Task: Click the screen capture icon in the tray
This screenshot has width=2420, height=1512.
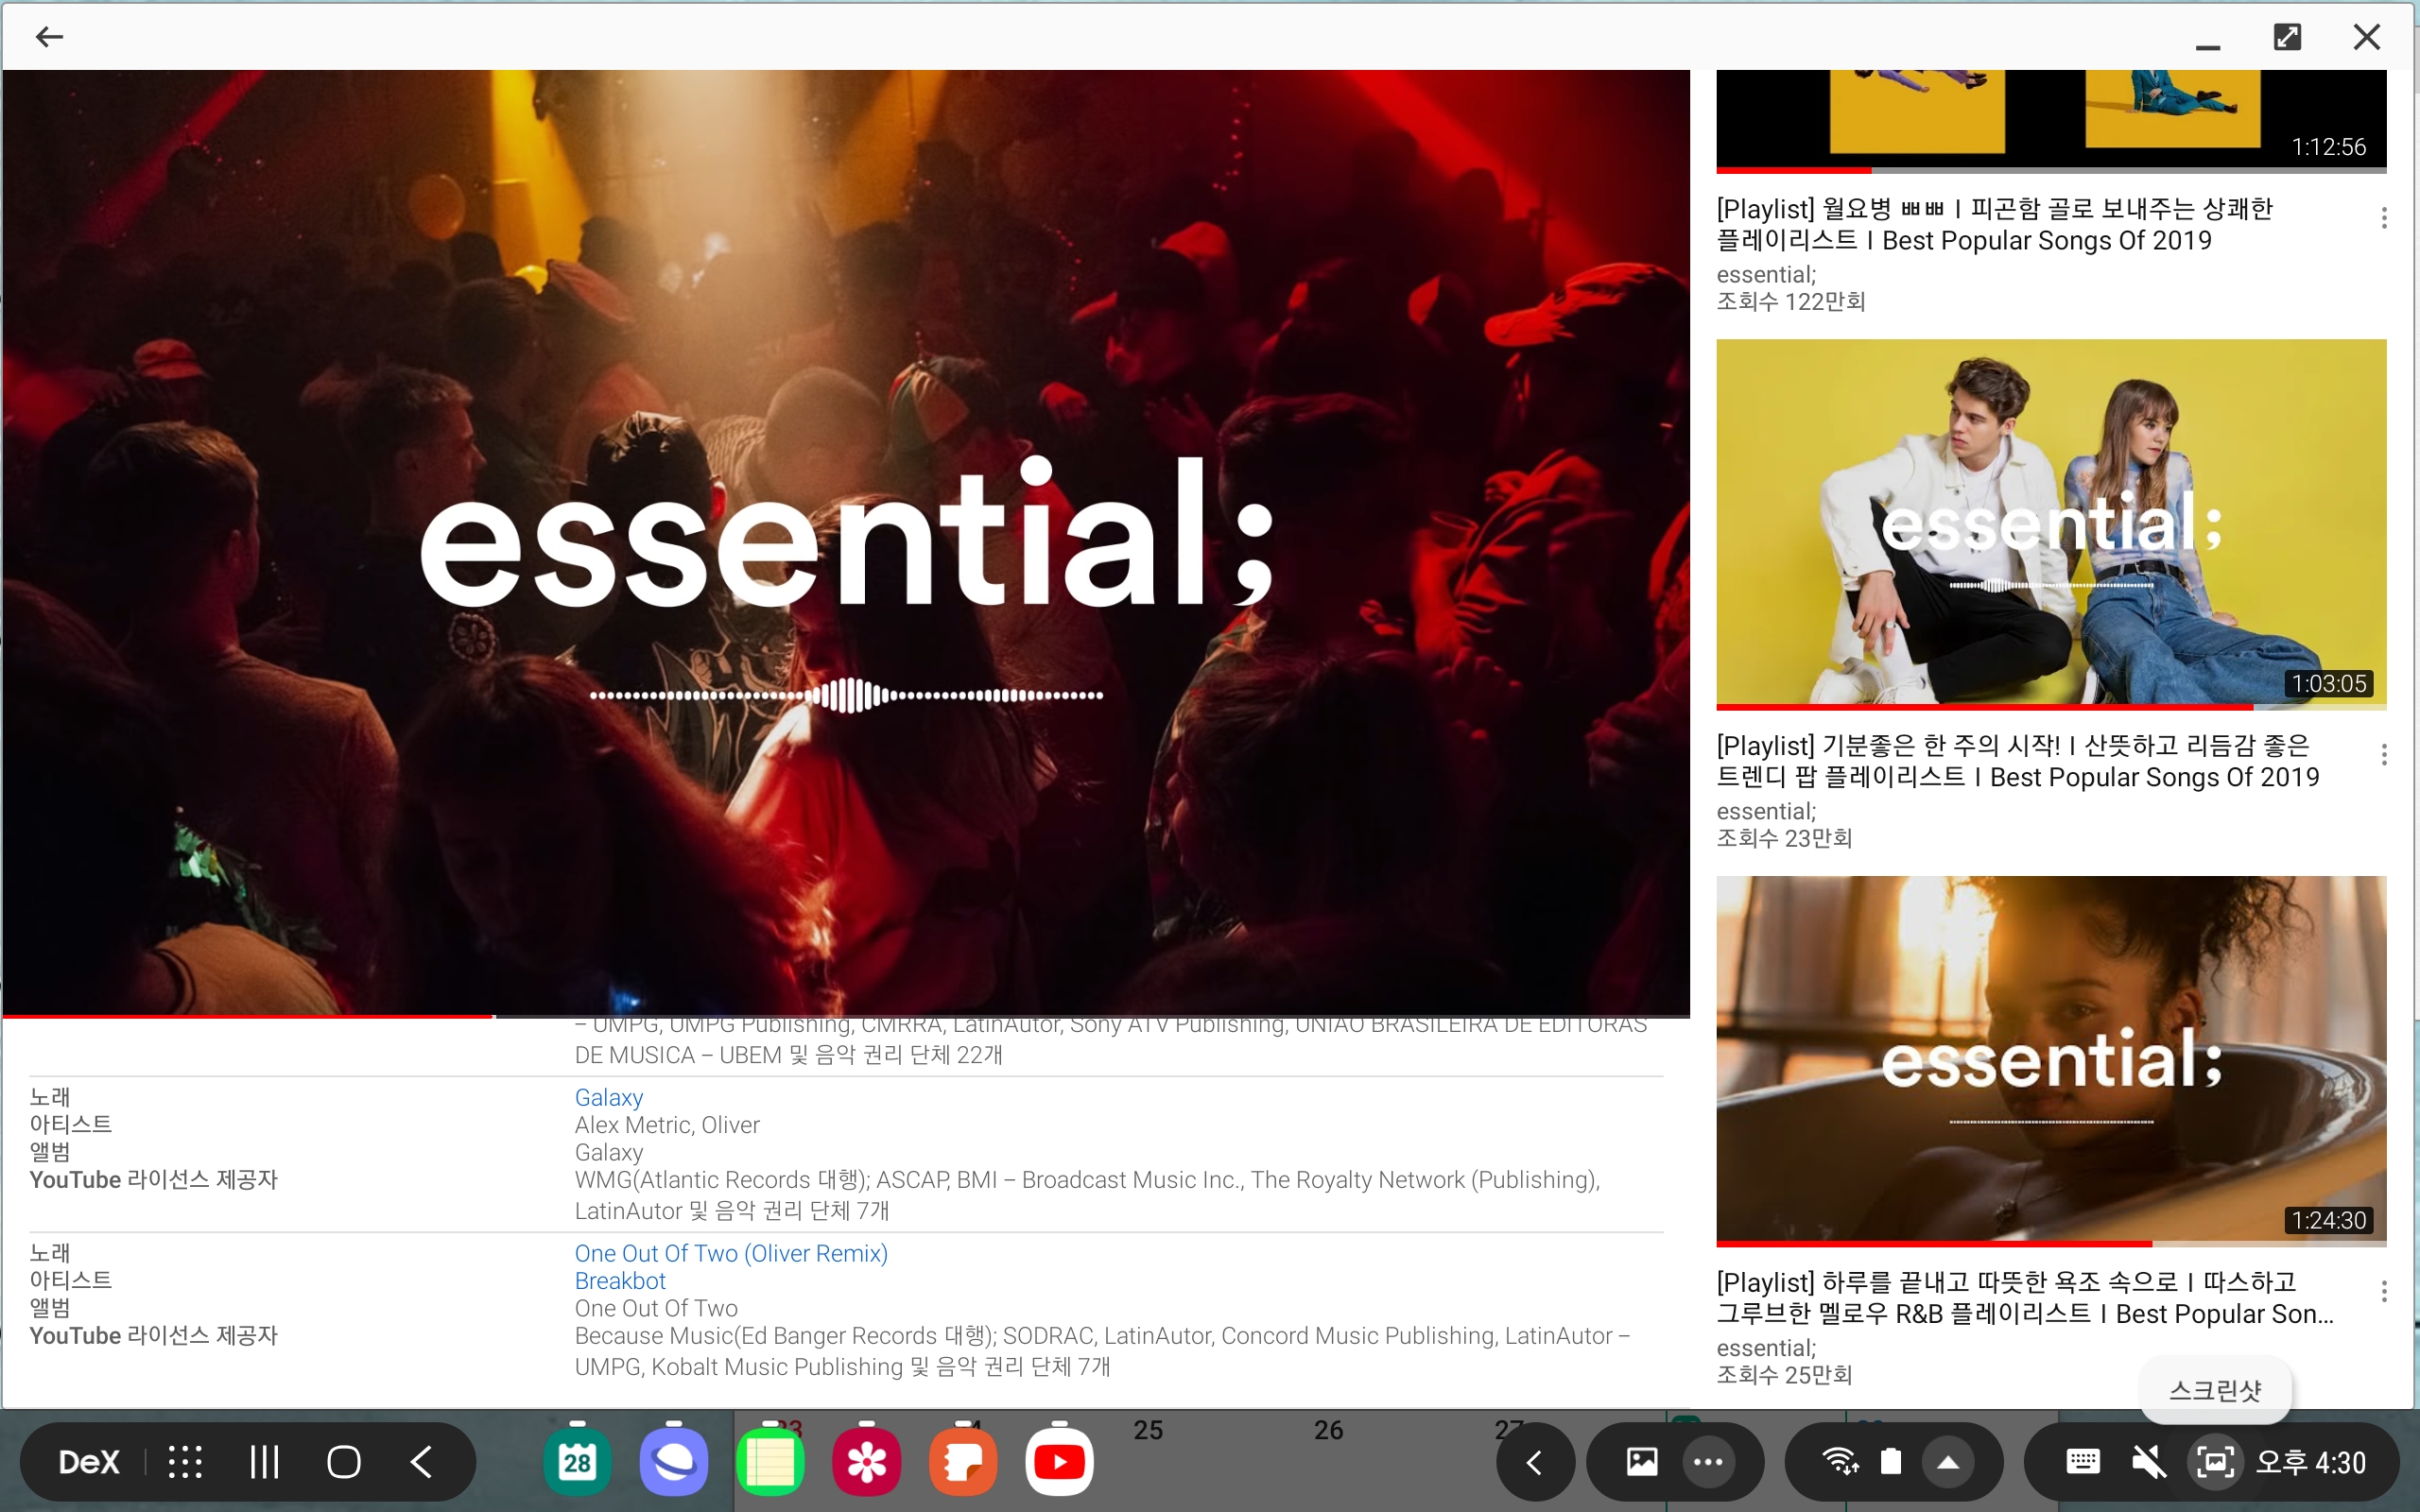Action: pos(2214,1462)
